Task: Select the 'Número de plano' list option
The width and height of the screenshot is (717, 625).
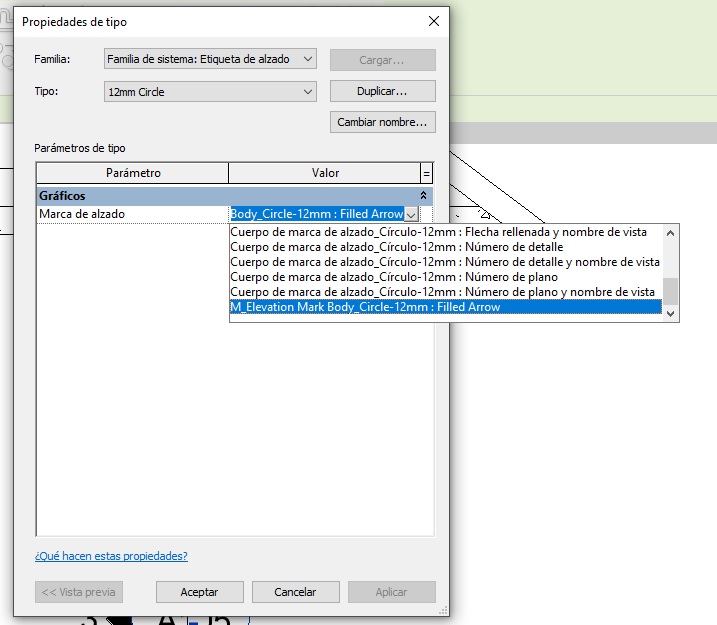Action: [x=393, y=277]
